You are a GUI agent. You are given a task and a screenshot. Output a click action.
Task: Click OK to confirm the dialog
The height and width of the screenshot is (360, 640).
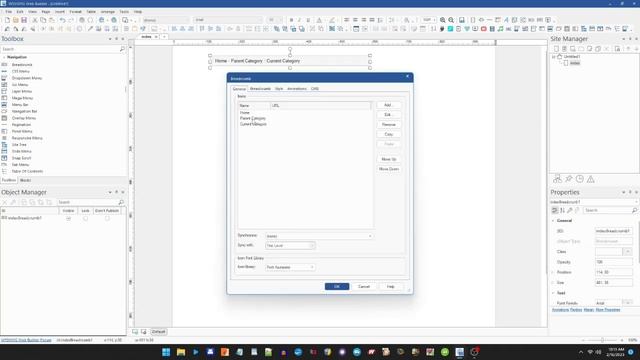pyautogui.click(x=337, y=287)
